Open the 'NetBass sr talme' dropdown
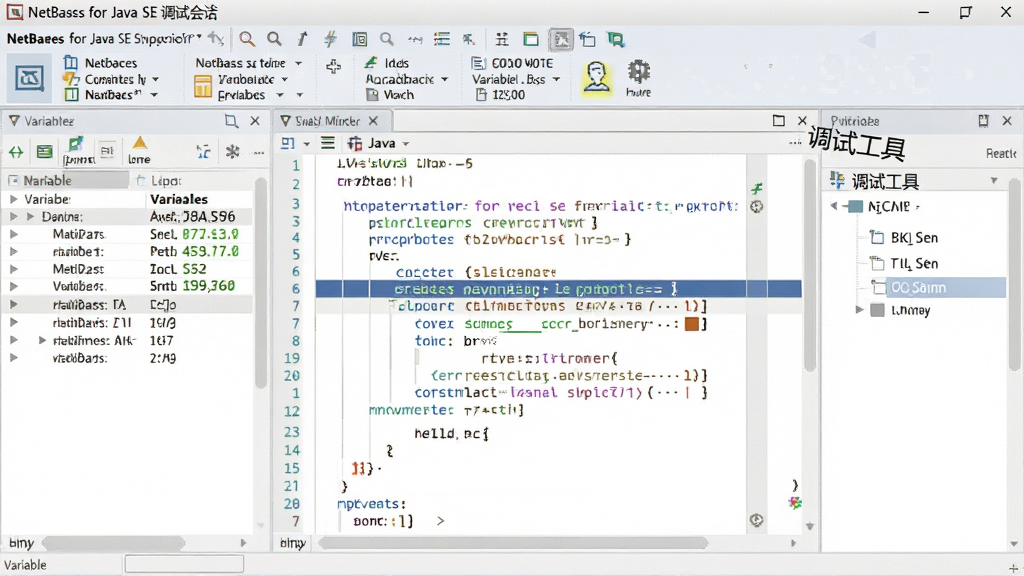Image resolution: width=1024 pixels, height=576 pixels. click(x=298, y=63)
